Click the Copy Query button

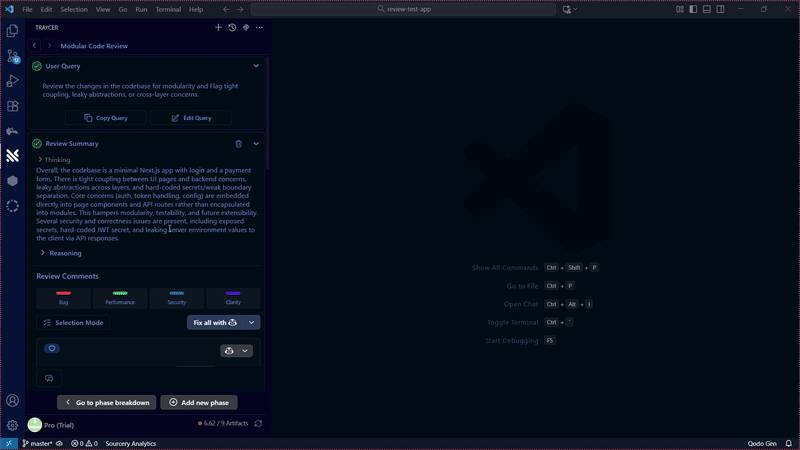[x=106, y=118]
